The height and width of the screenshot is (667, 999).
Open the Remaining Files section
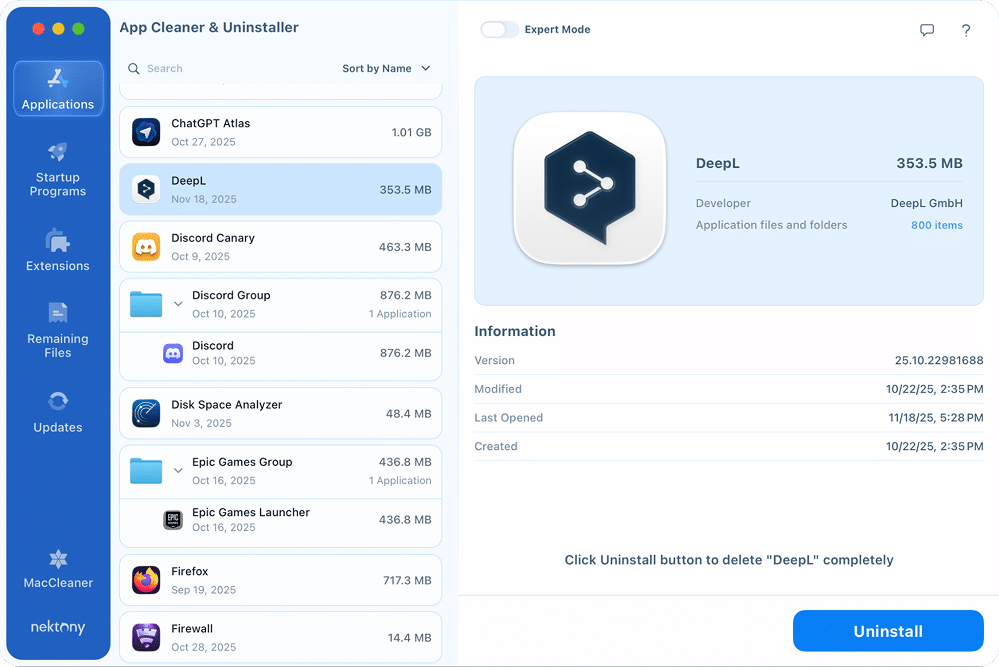point(57,332)
